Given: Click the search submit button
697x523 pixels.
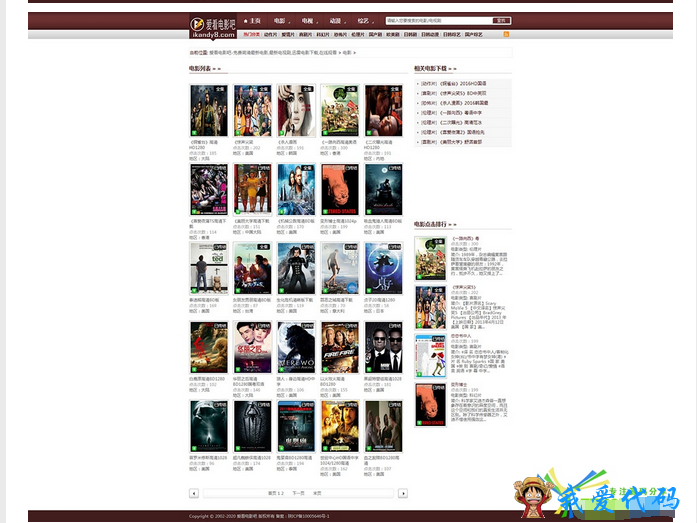Looking at the screenshot, I should 501,20.
